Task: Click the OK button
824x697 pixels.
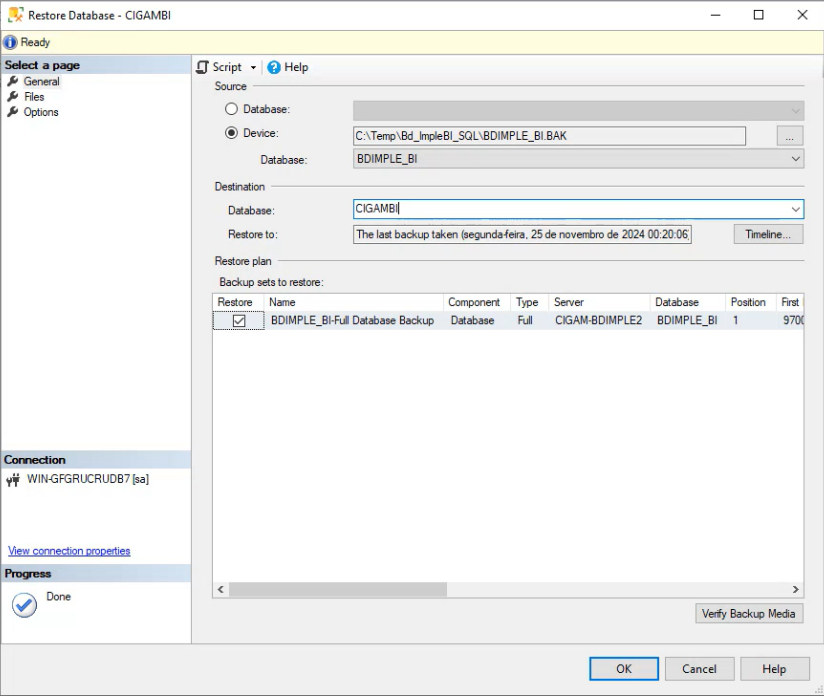Action: click(x=624, y=669)
